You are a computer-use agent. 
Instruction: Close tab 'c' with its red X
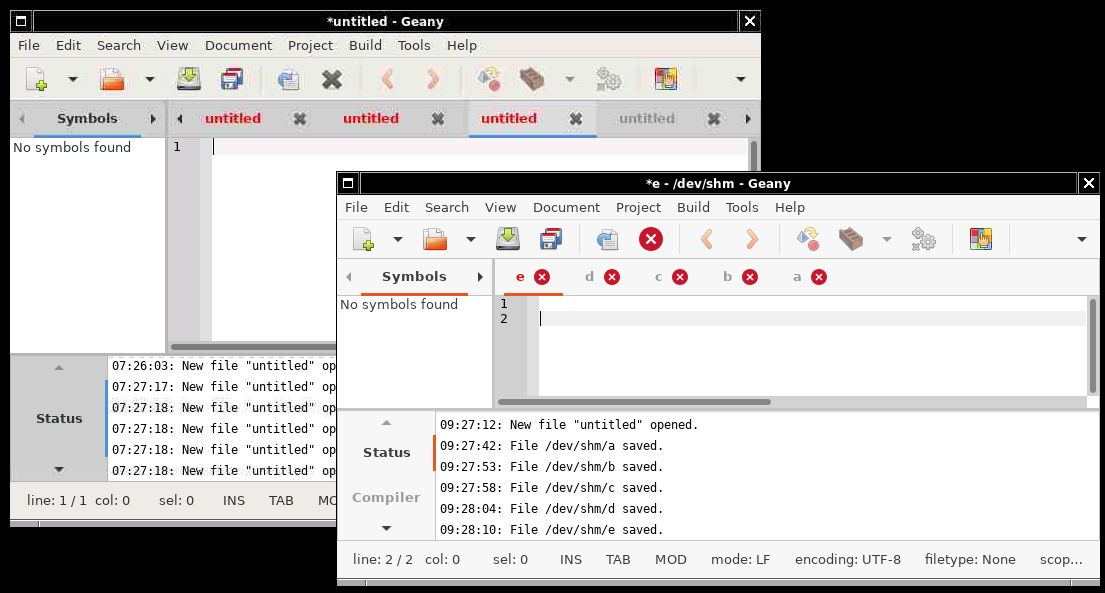[680, 277]
